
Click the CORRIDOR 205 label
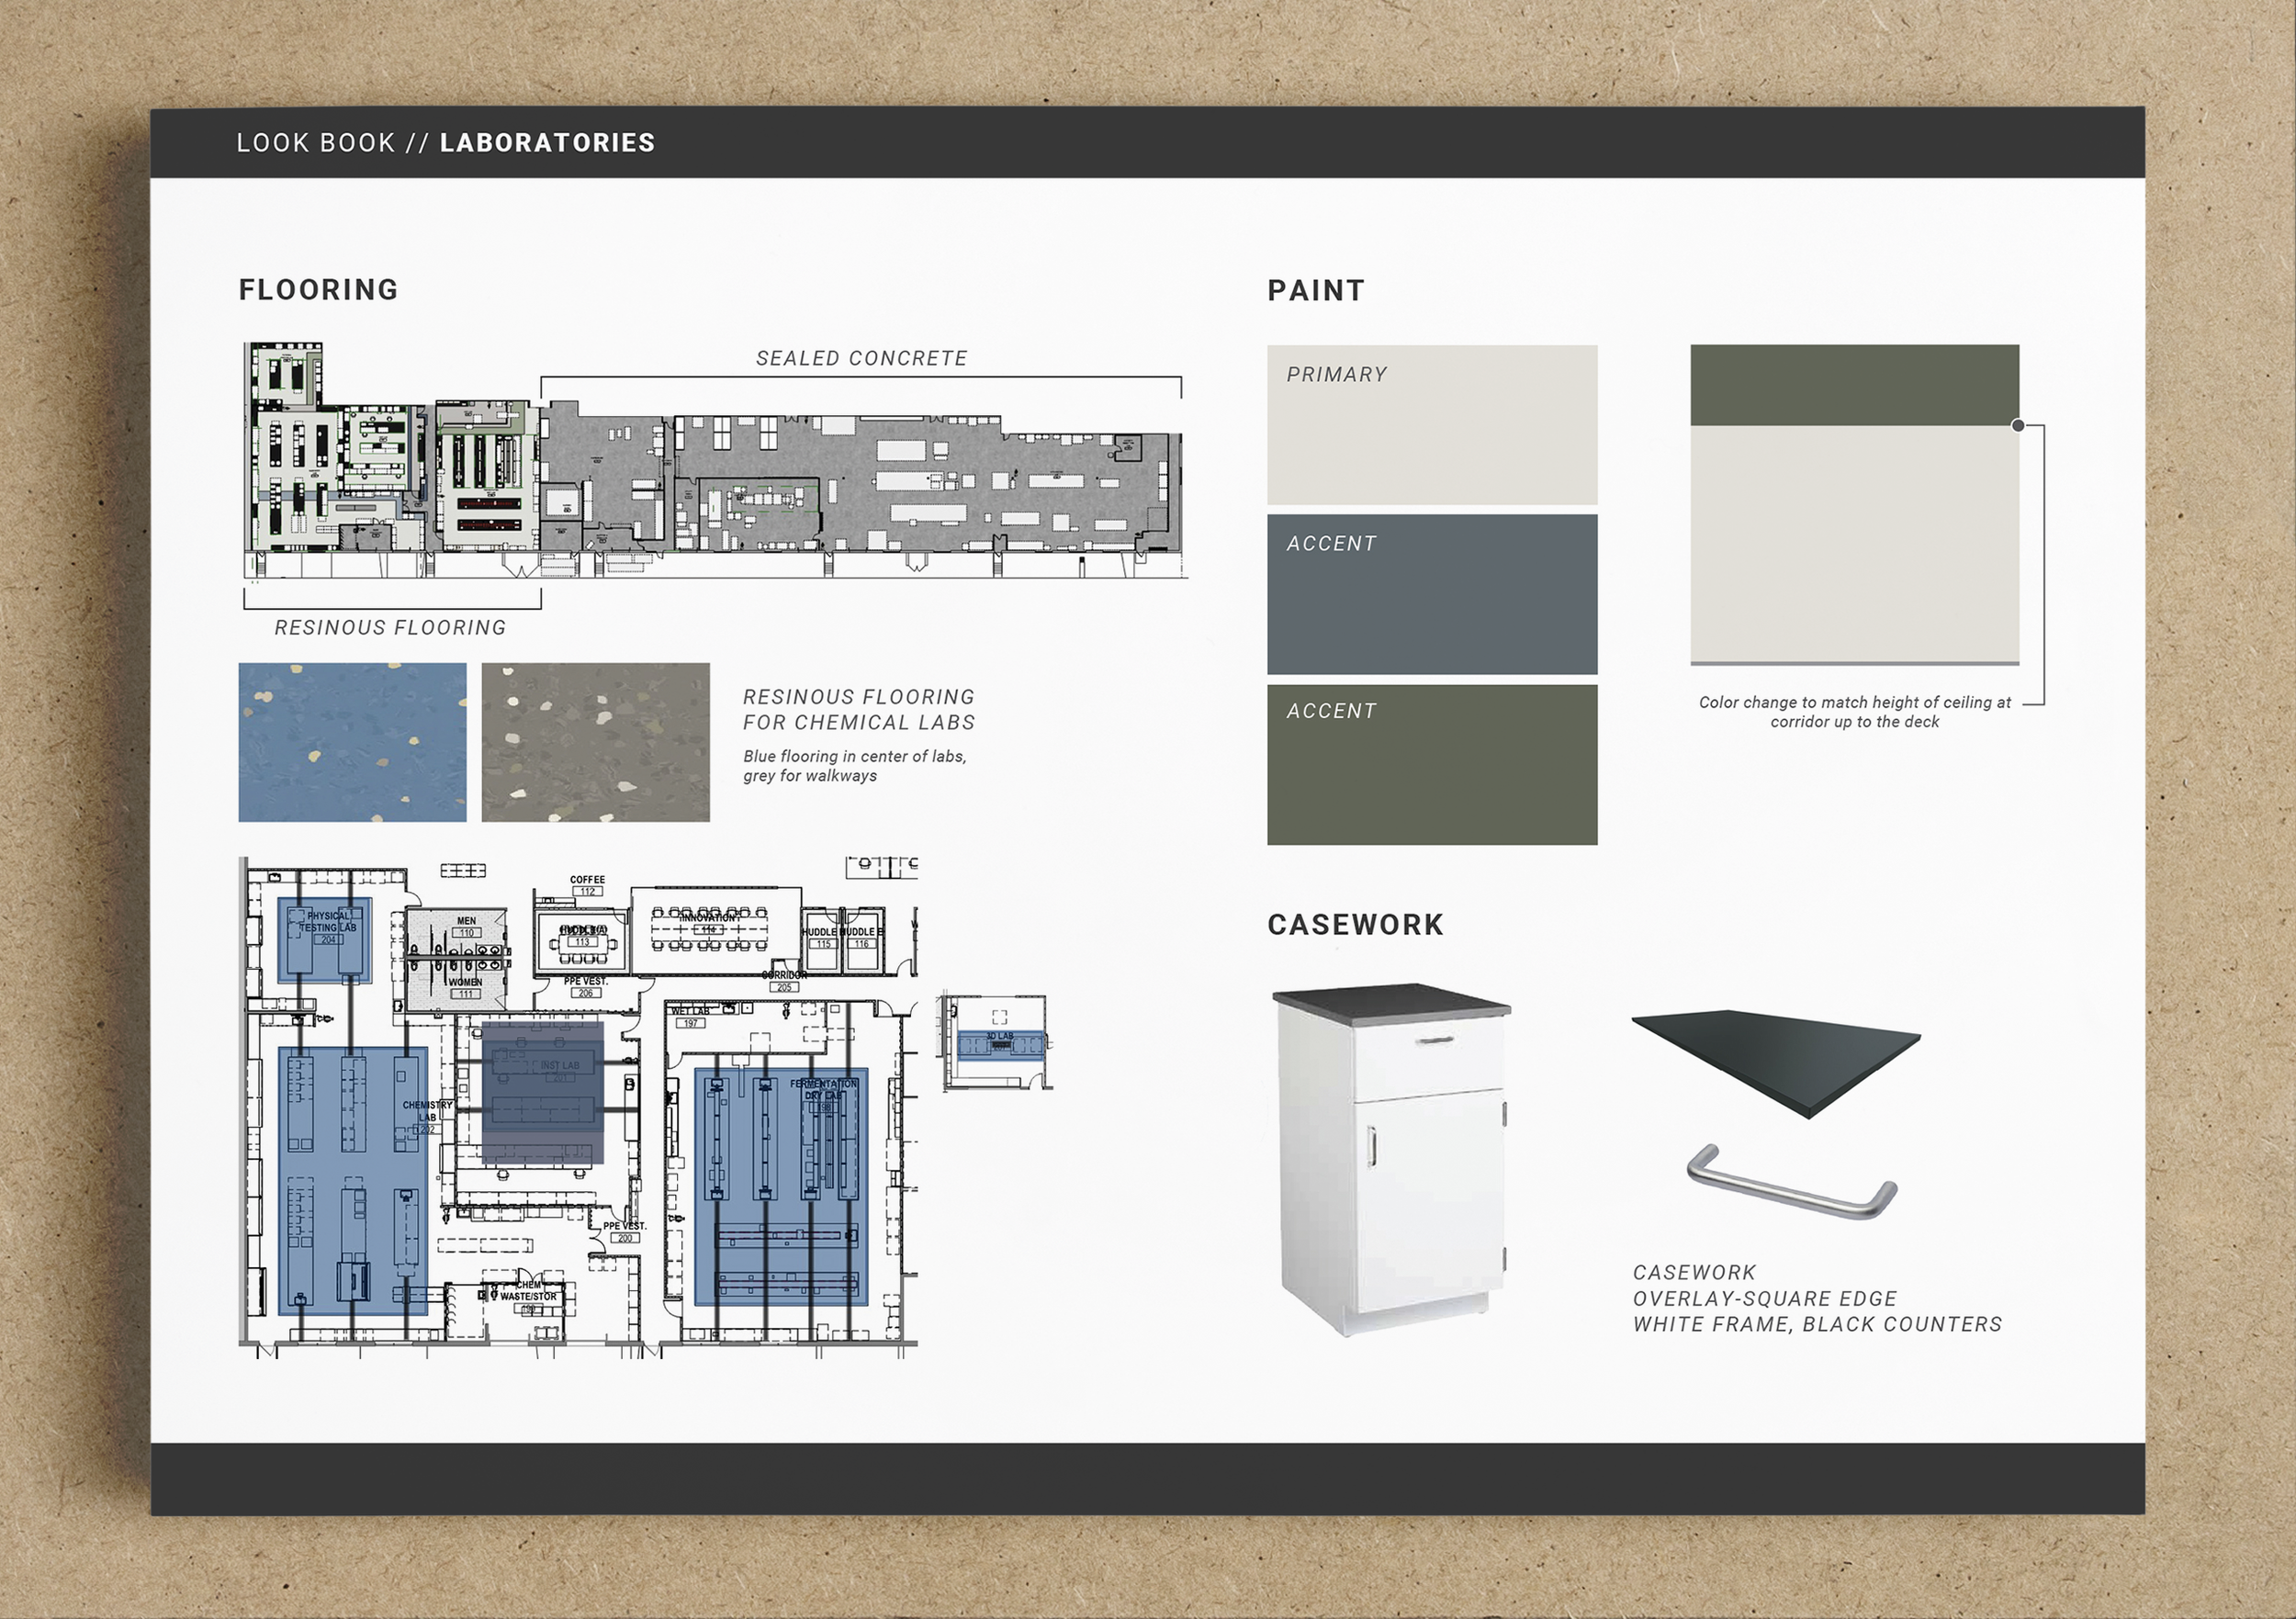click(x=784, y=981)
